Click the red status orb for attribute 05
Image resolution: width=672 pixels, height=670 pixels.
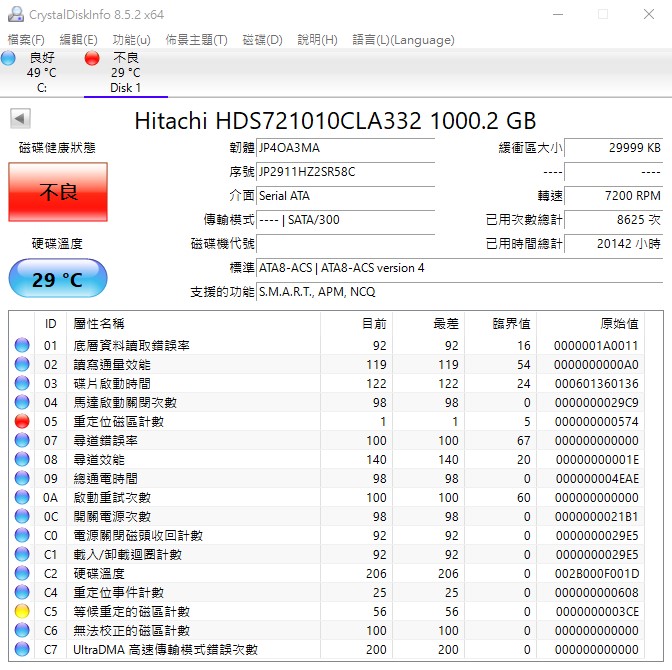[x=22, y=421]
